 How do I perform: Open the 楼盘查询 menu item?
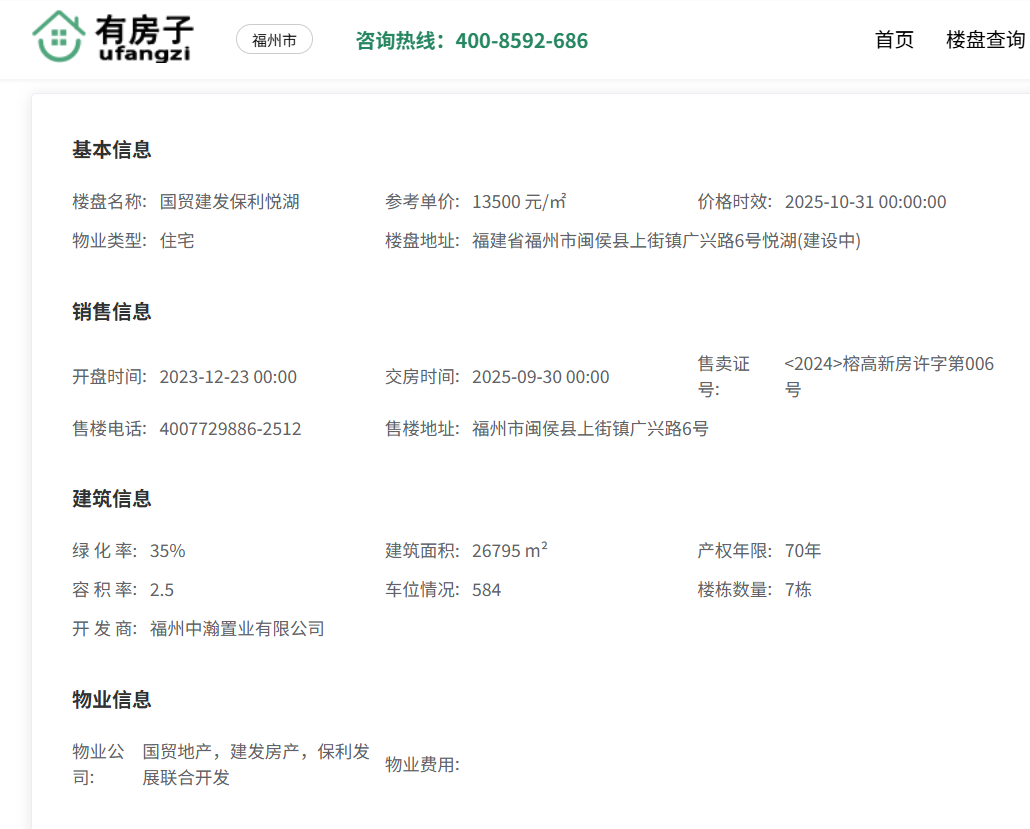tap(985, 40)
